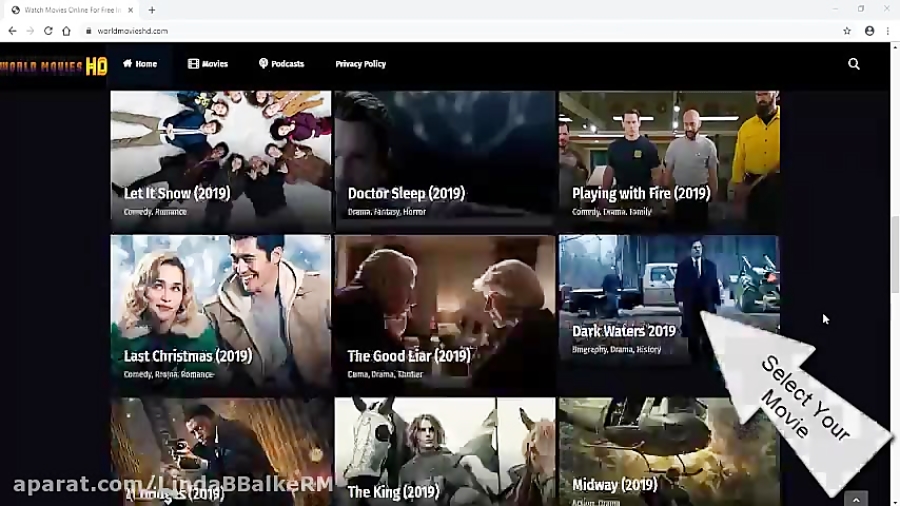The width and height of the screenshot is (900, 506).
Task: Select the Watch Movies Online browser tab
Action: (x=73, y=10)
